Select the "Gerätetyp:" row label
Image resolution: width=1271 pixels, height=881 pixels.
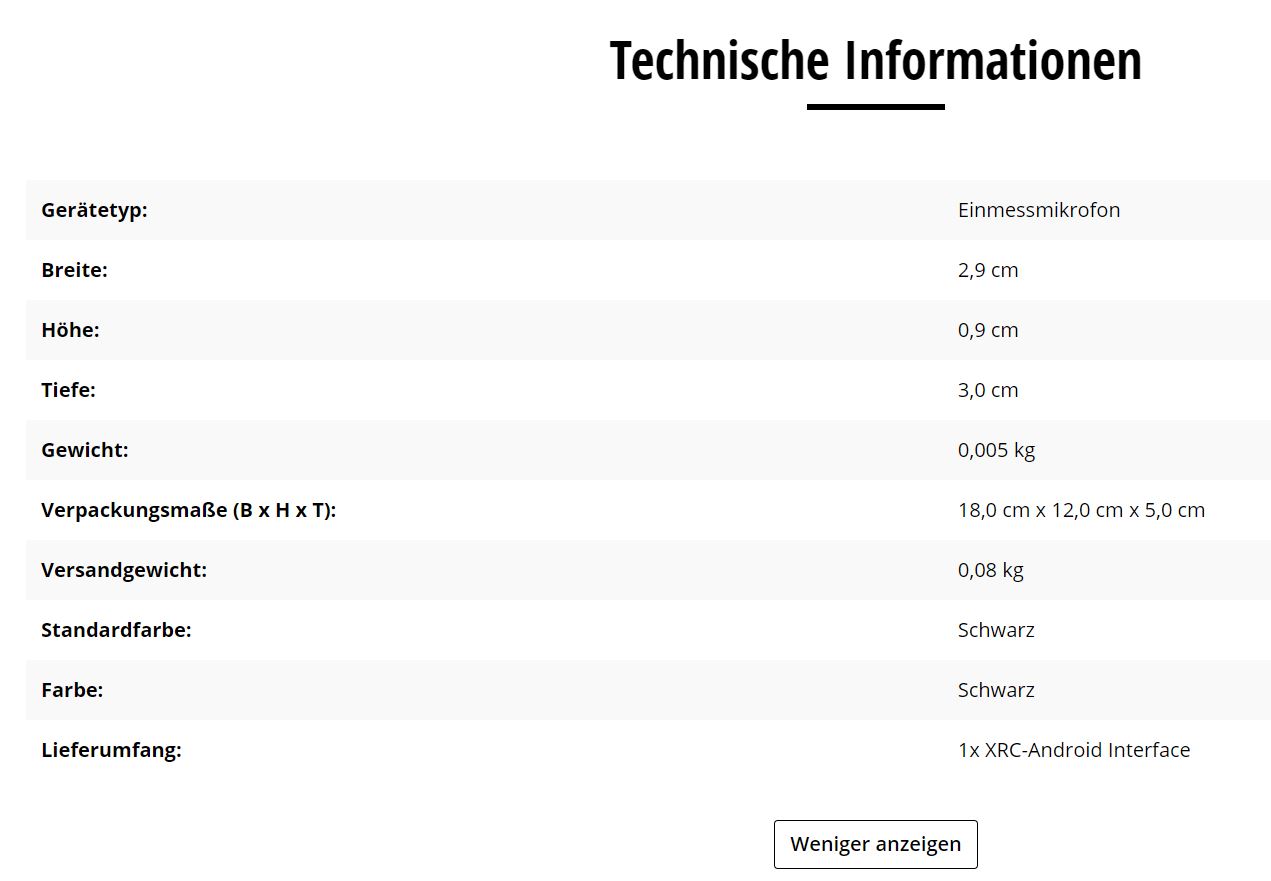(x=94, y=210)
